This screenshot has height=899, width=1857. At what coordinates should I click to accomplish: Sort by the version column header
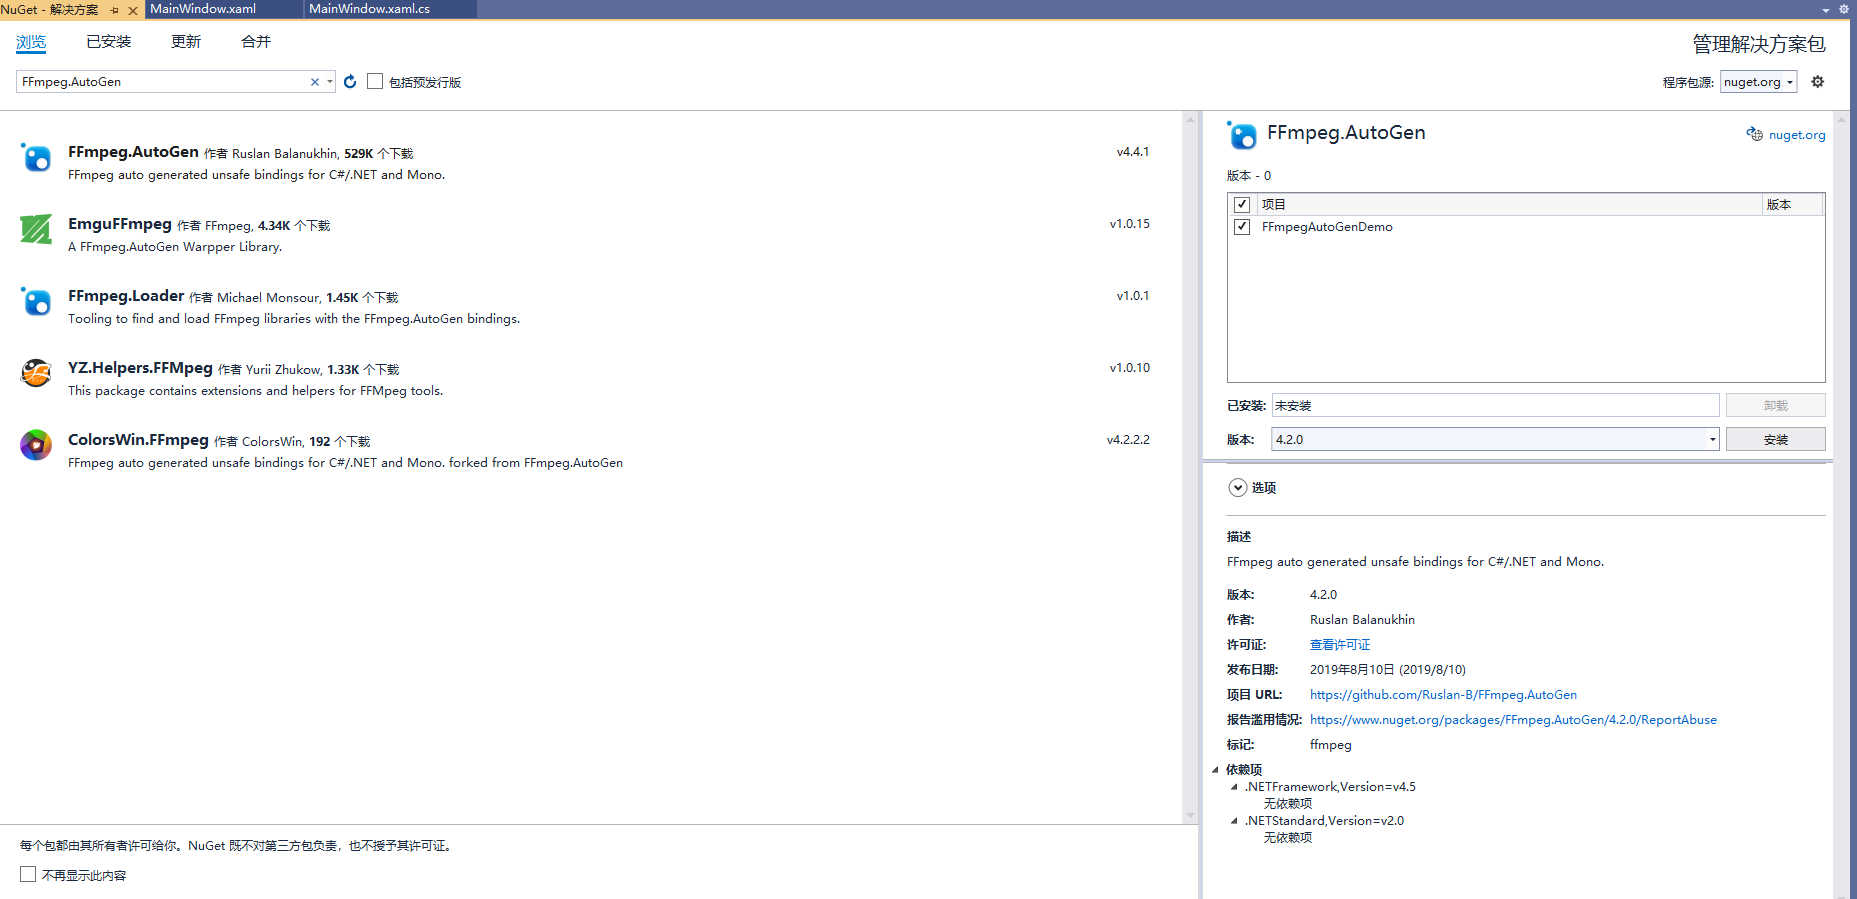pyautogui.click(x=1792, y=204)
